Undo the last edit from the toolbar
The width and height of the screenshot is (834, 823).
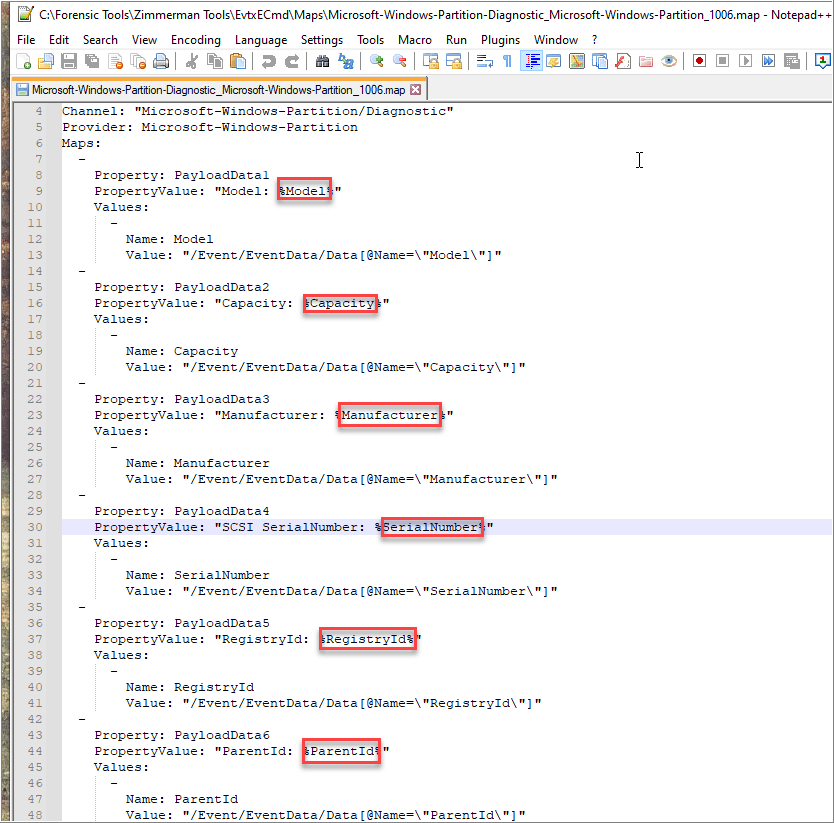268,62
